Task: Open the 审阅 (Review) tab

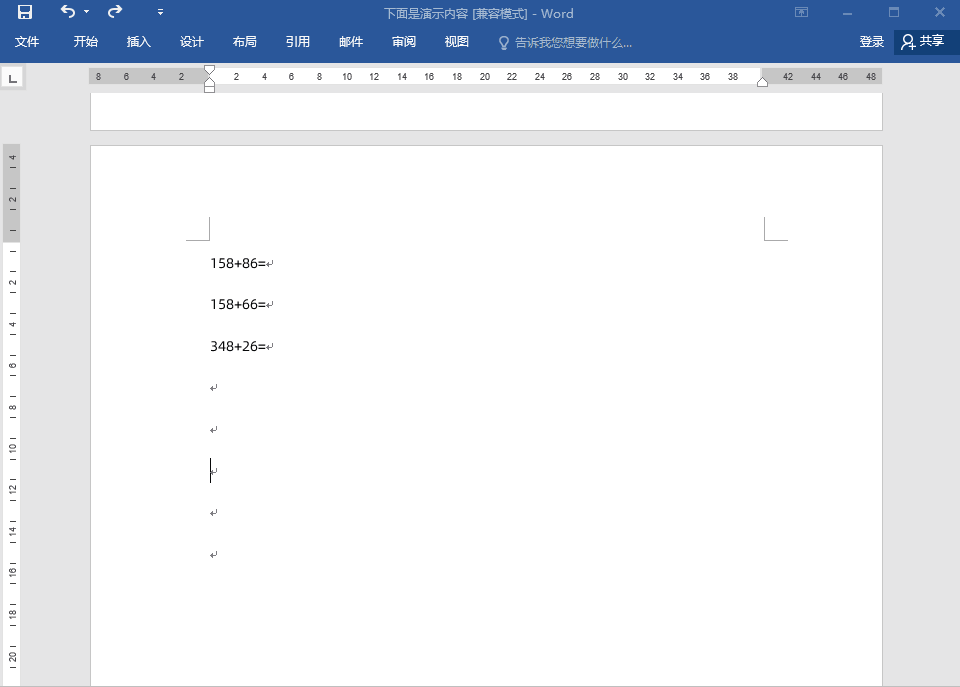Action: (404, 42)
